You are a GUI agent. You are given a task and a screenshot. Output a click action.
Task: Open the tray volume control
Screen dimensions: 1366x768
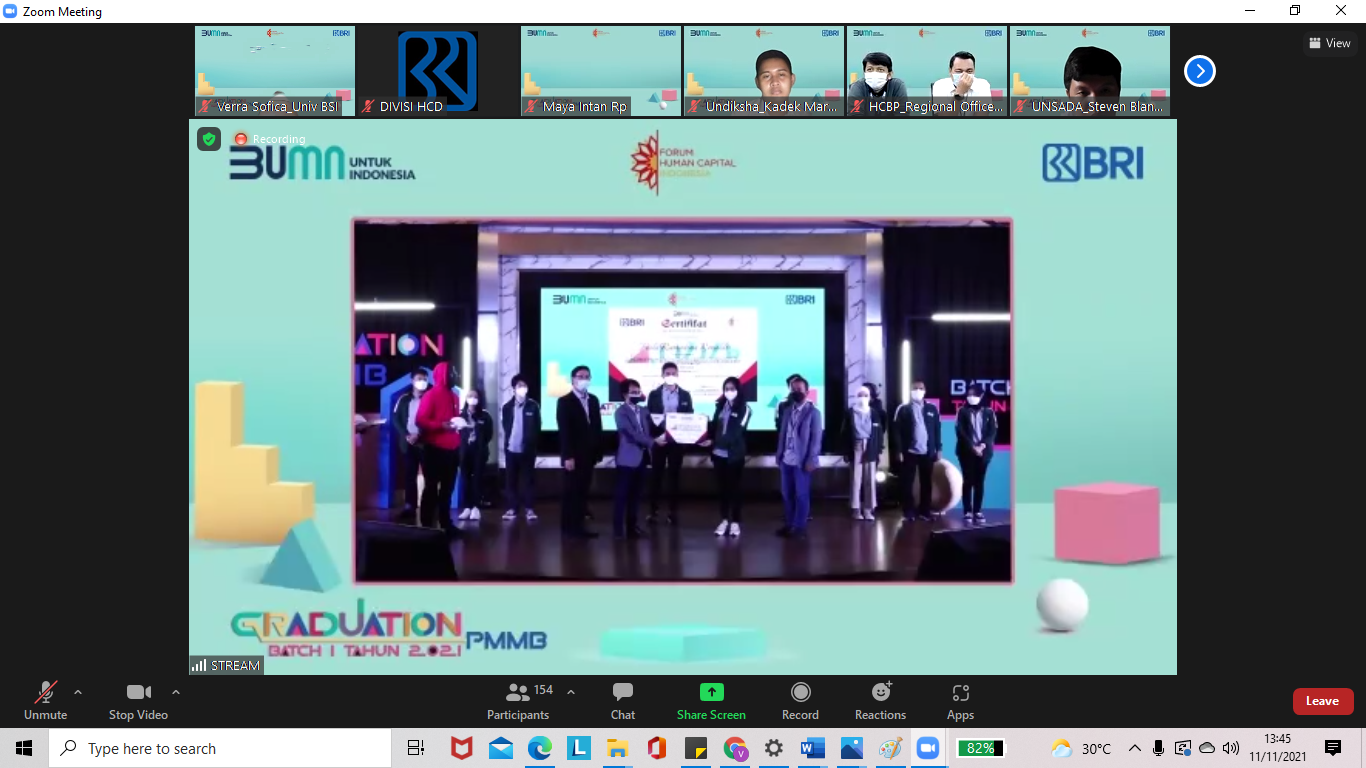pyautogui.click(x=1231, y=748)
